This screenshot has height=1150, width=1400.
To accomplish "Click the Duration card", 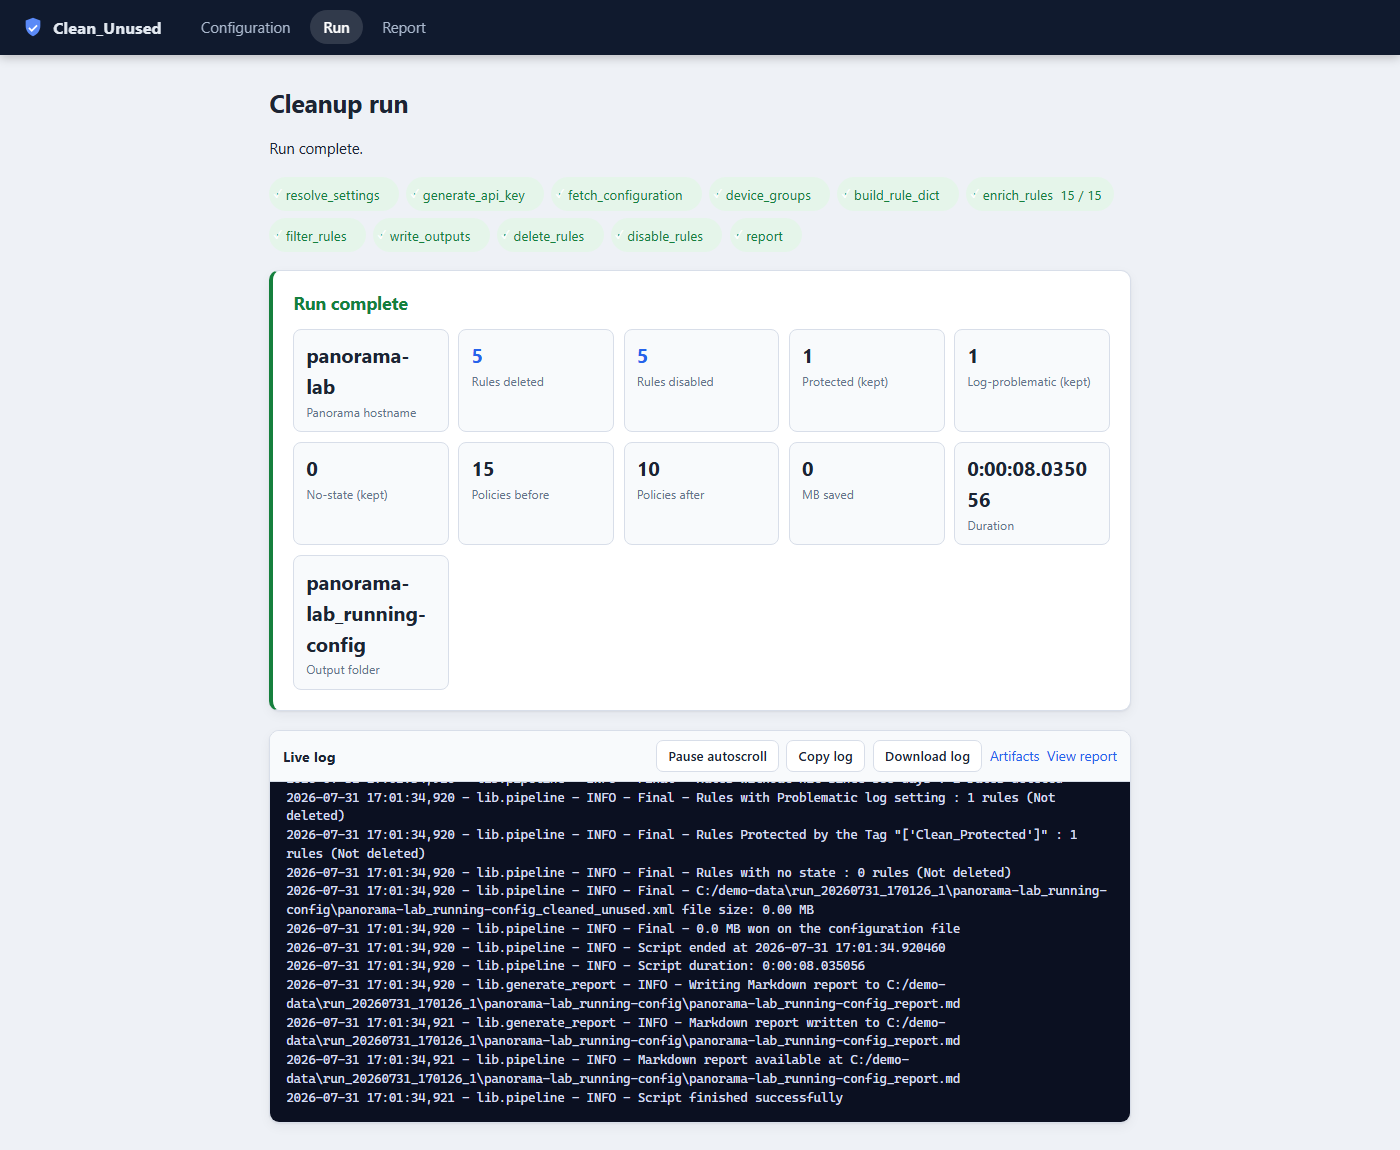I will point(1032,494).
